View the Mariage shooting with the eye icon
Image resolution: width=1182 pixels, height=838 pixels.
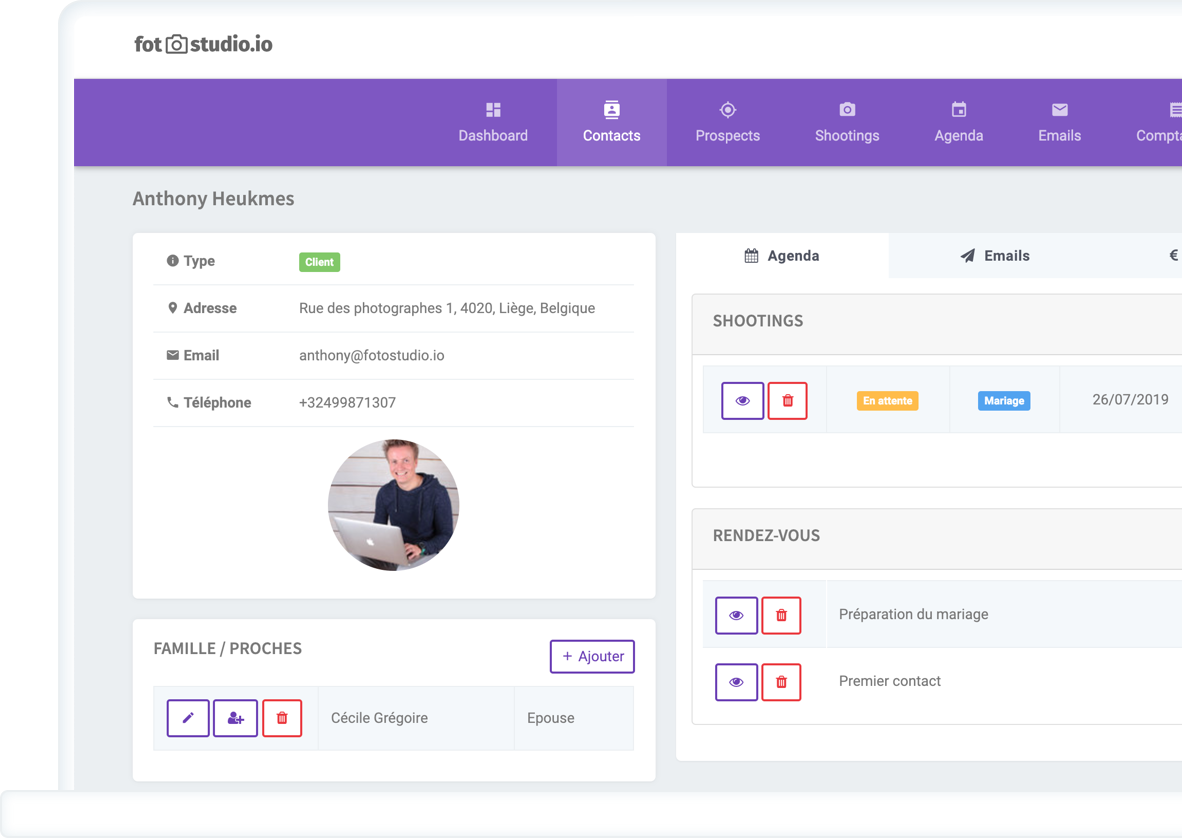(742, 401)
